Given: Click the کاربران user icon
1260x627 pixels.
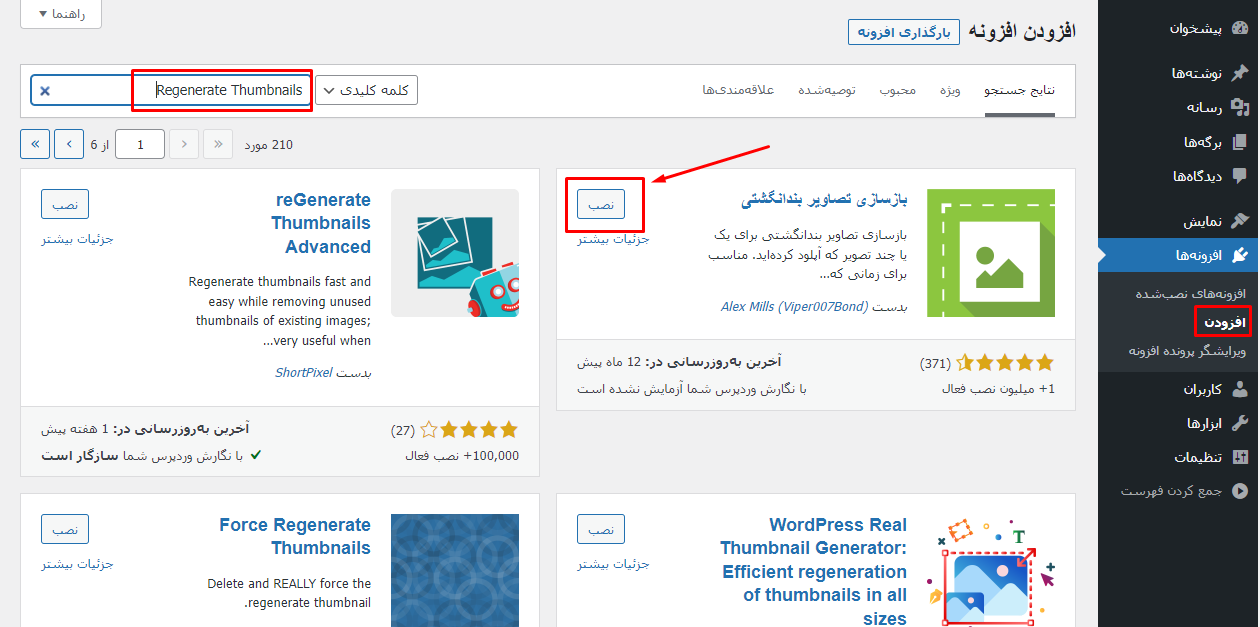Looking at the screenshot, I should (x=1240, y=389).
